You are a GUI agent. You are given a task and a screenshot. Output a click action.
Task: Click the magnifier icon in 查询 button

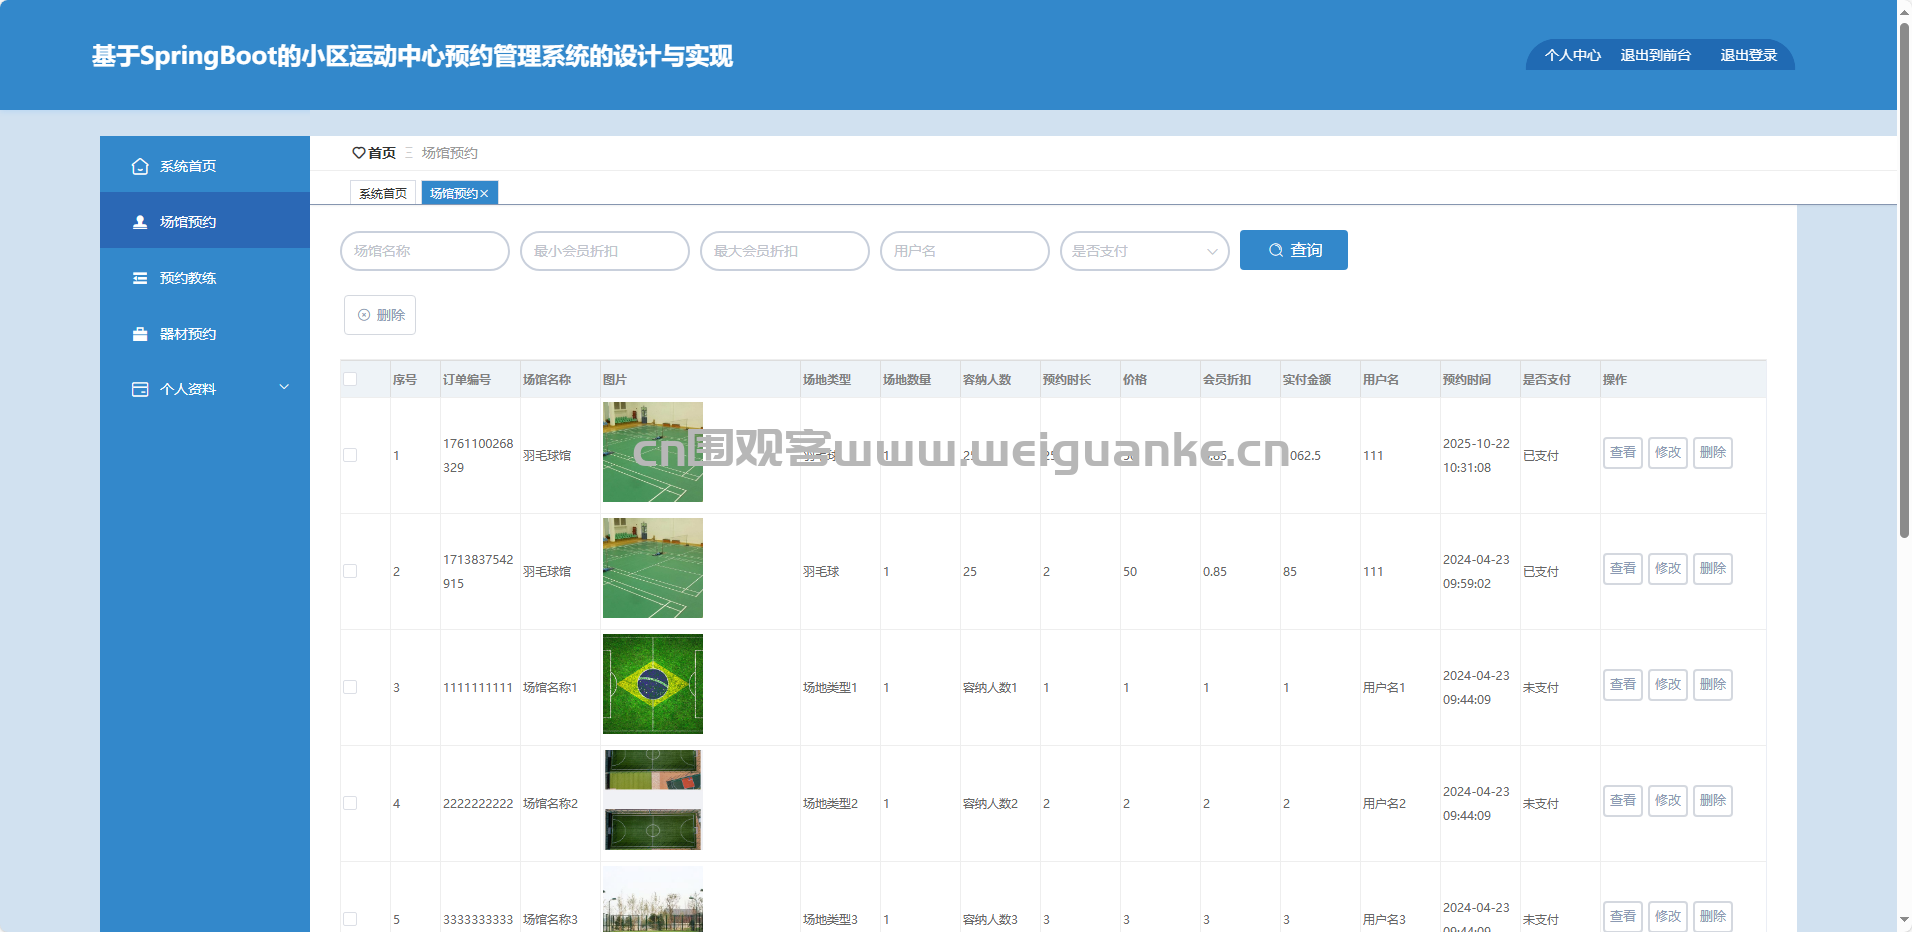pos(1276,250)
